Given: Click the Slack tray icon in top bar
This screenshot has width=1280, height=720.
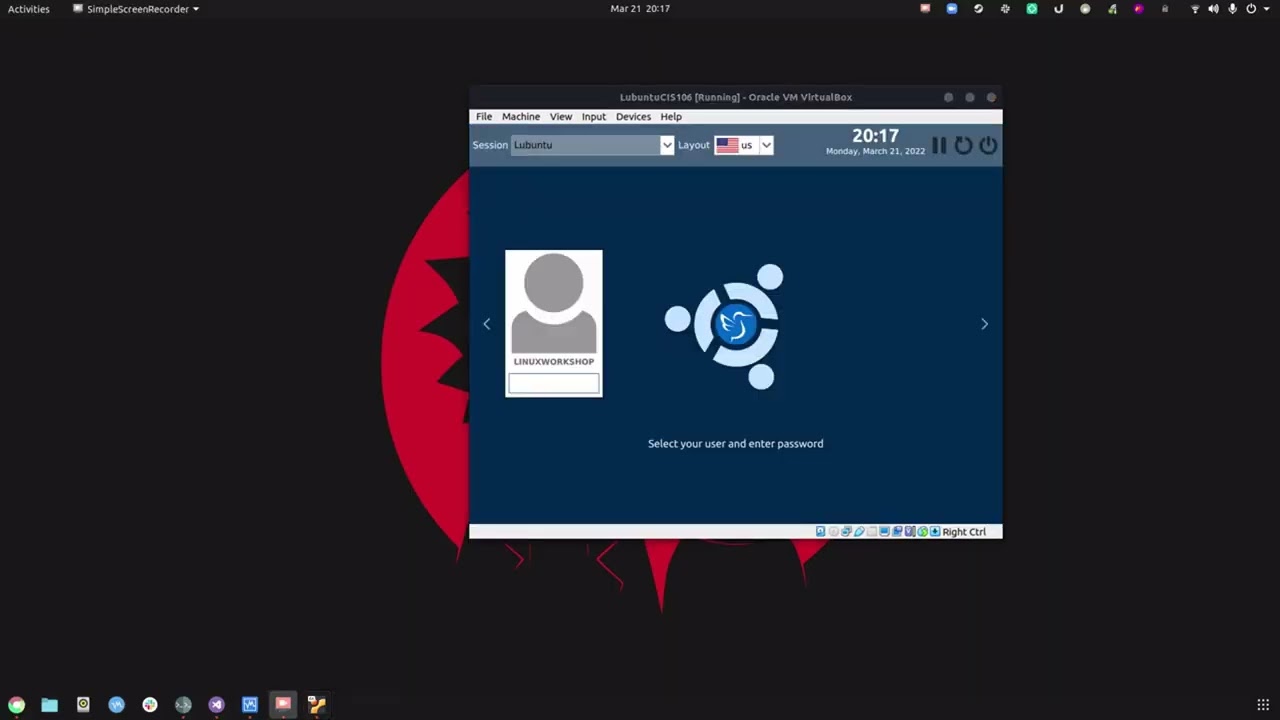Looking at the screenshot, I should click(x=1005, y=9).
